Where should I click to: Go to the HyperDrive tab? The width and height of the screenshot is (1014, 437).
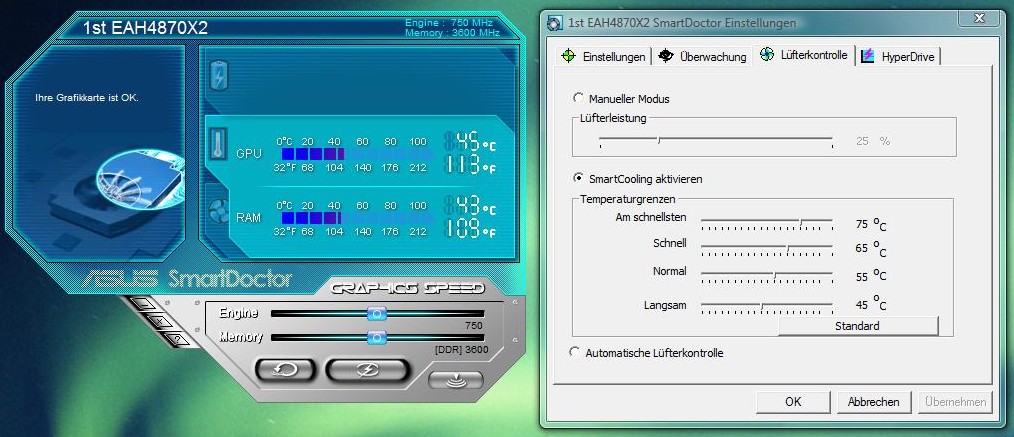[x=899, y=56]
